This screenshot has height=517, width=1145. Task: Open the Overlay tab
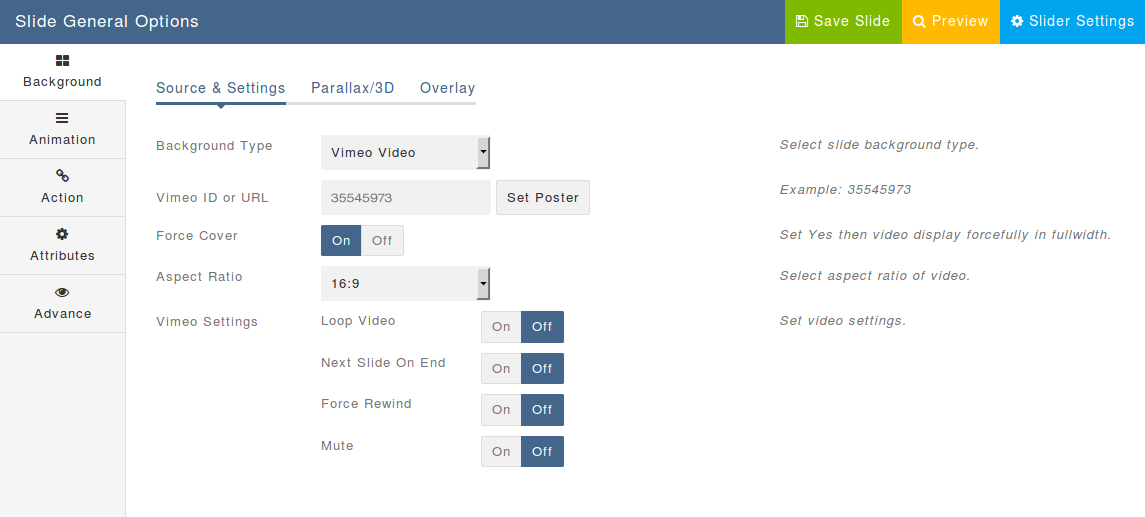448,88
